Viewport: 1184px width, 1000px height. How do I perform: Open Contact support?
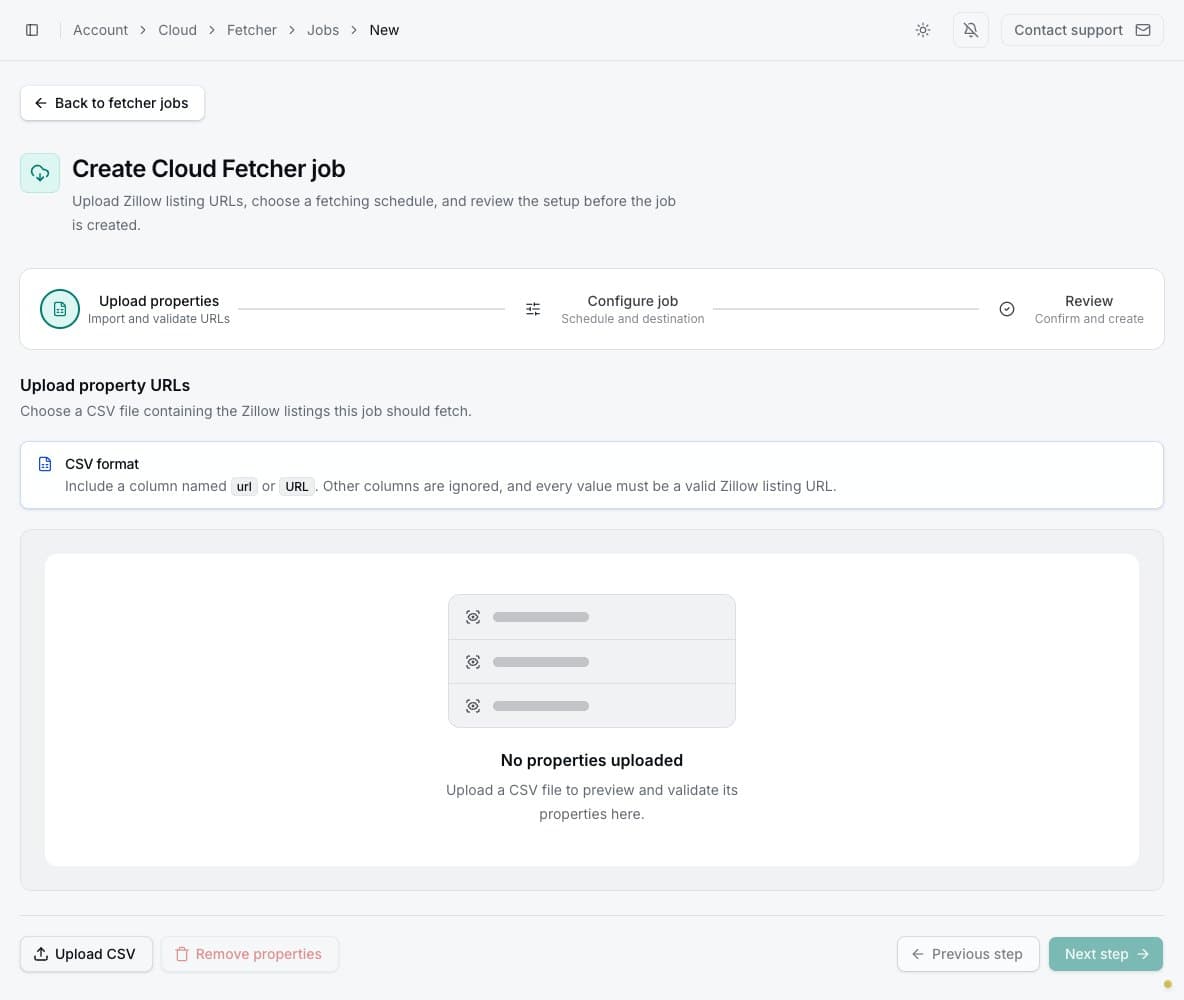1081,30
